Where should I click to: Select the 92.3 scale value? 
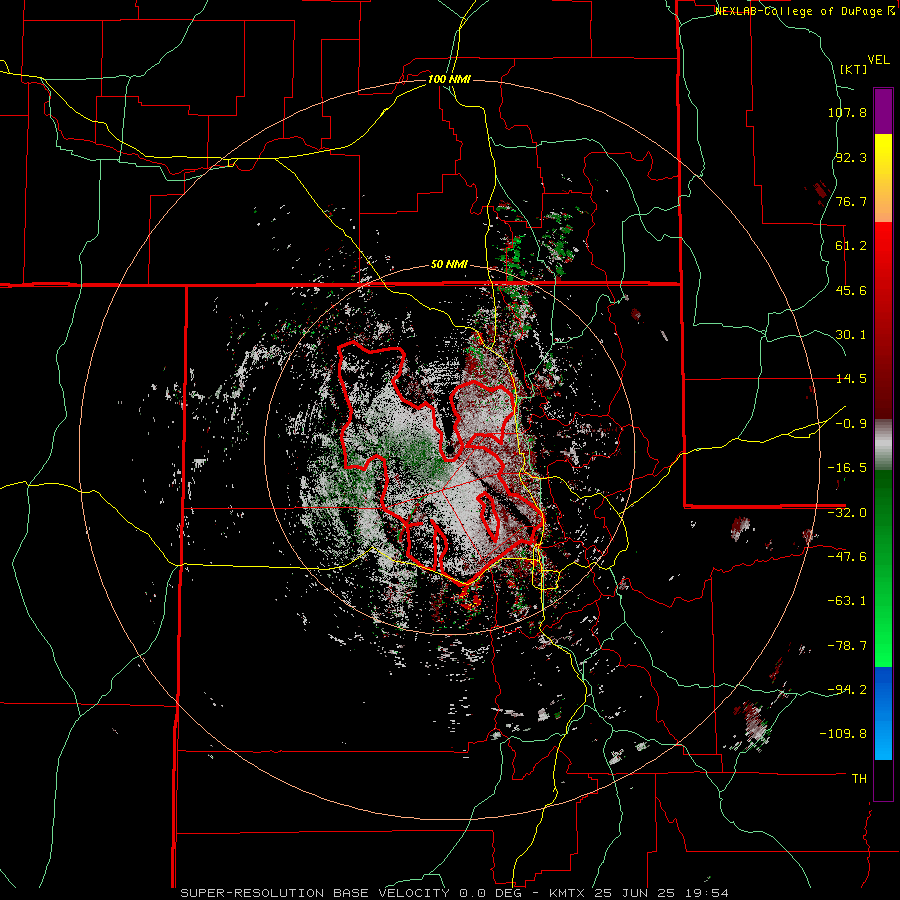pyautogui.click(x=851, y=157)
